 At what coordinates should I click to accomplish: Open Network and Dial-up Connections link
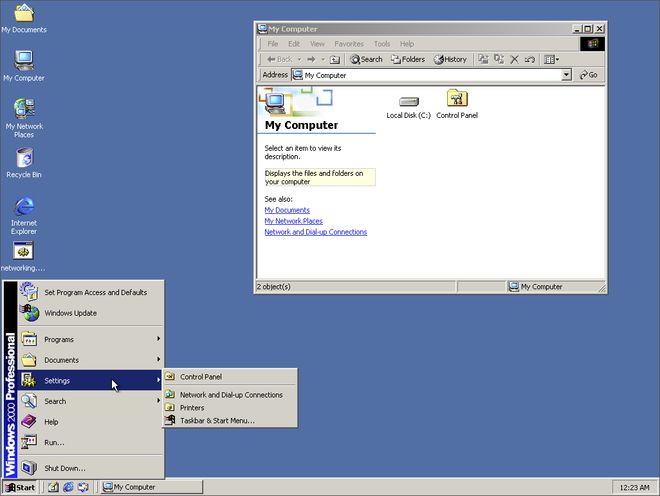click(x=315, y=232)
